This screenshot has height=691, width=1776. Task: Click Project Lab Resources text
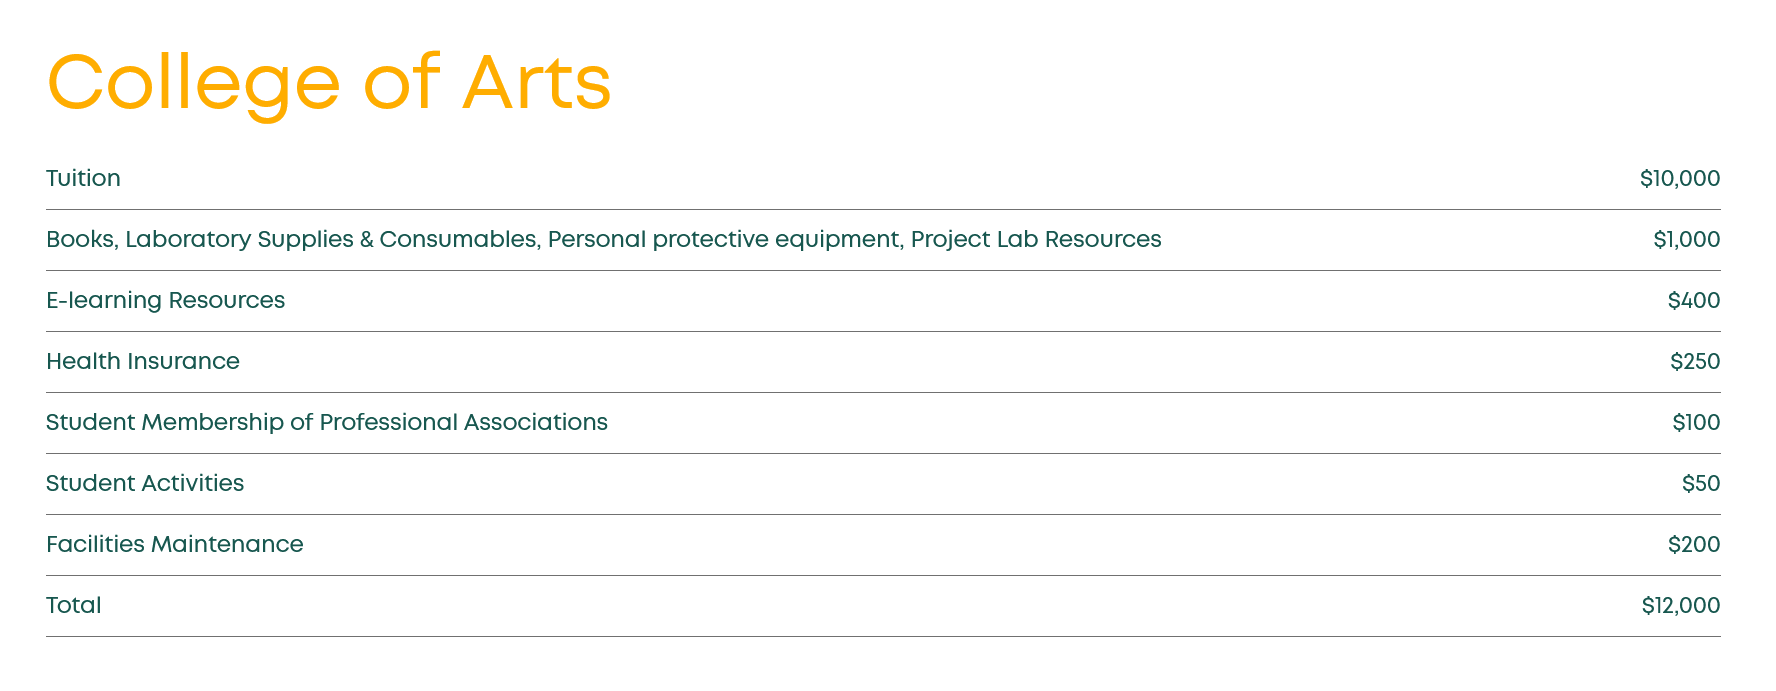coord(1036,240)
